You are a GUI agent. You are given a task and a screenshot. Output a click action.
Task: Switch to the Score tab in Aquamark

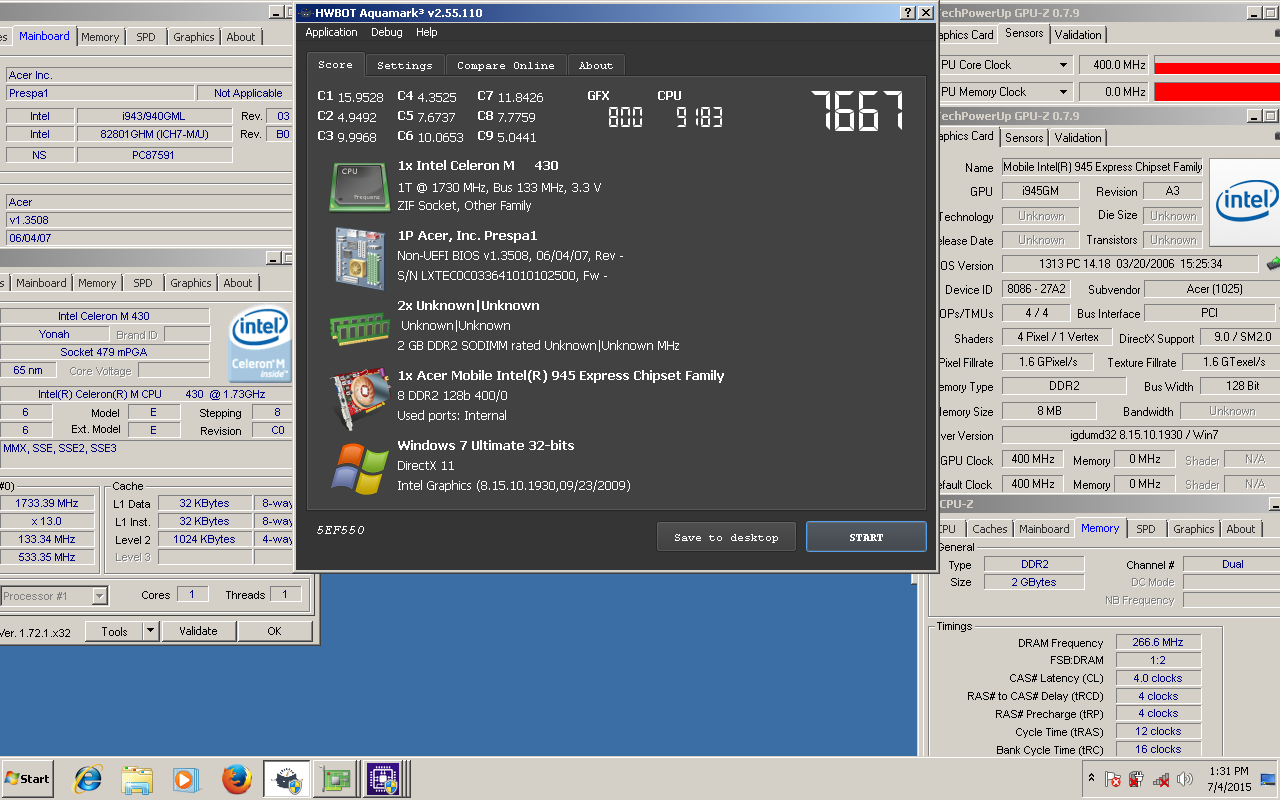335,64
